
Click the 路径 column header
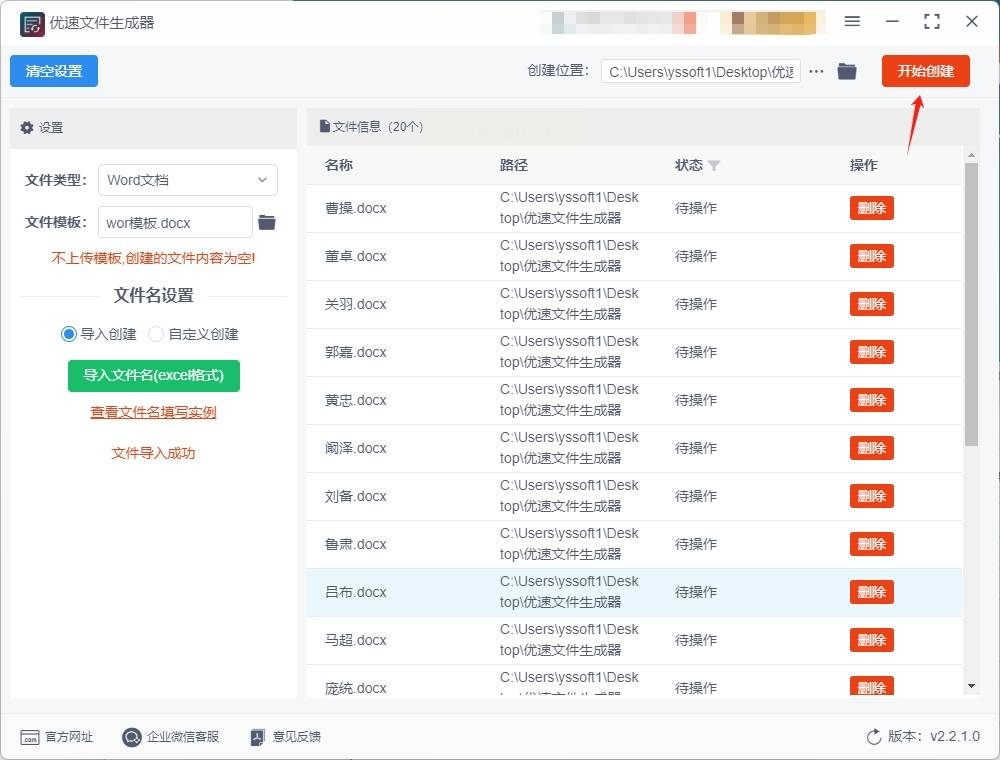click(x=513, y=165)
